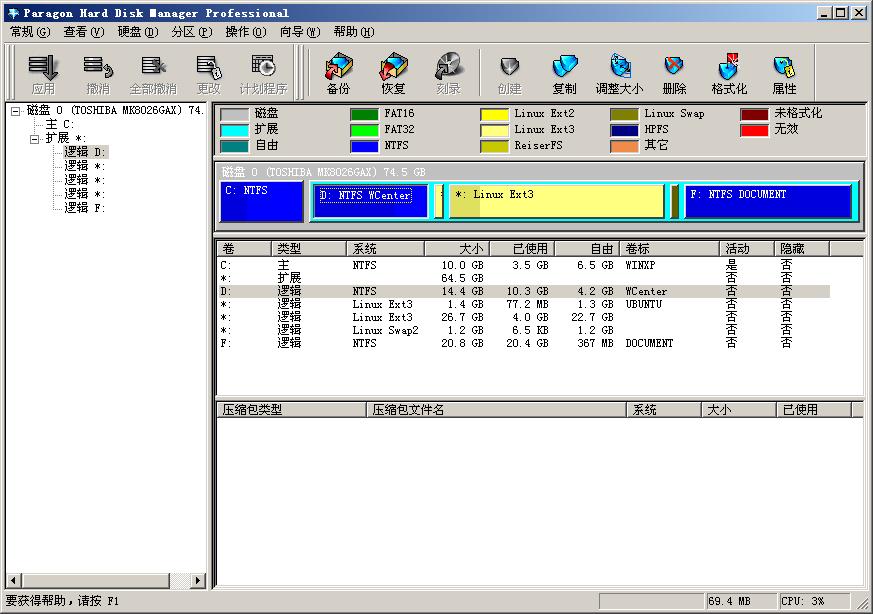Select the UBUNTU Linux Ext3 row
The width and height of the screenshot is (873, 614).
click(x=524, y=304)
